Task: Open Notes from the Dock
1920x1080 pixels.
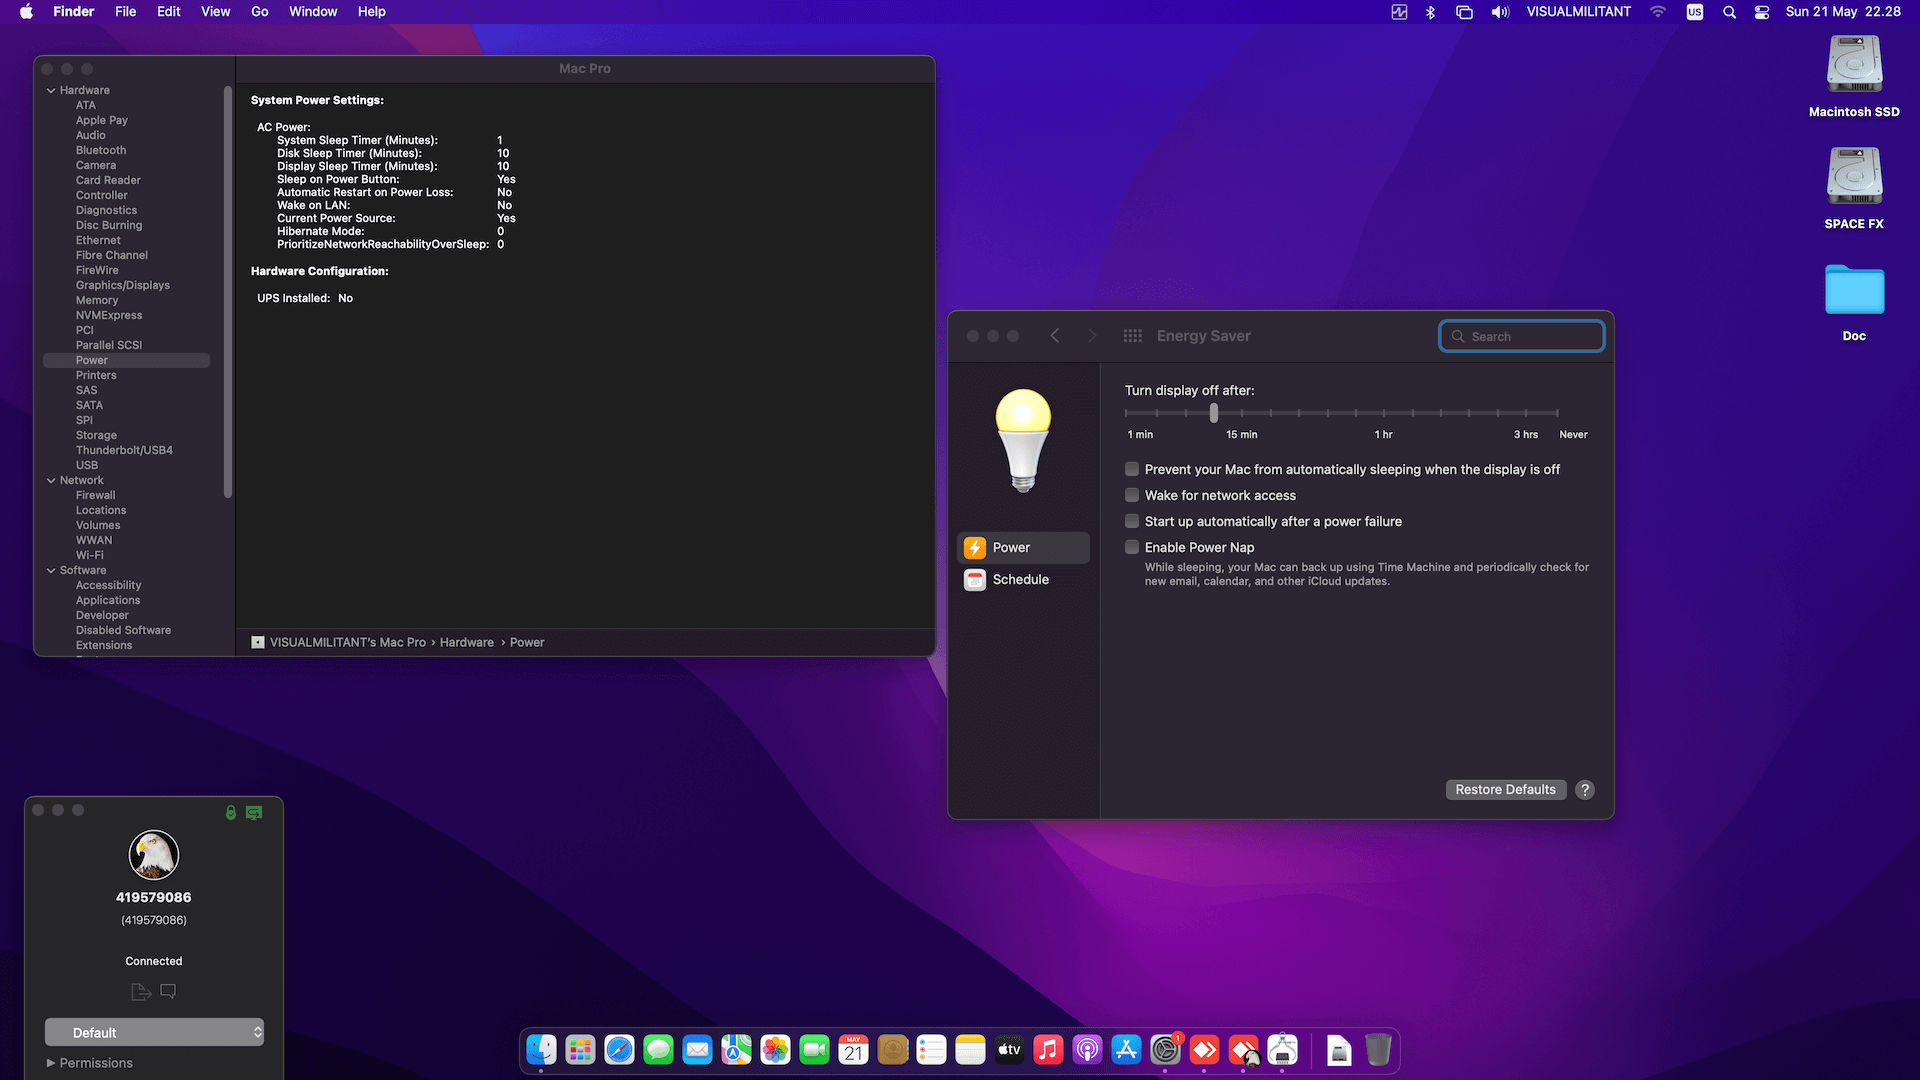Action: pyautogui.click(x=970, y=1050)
